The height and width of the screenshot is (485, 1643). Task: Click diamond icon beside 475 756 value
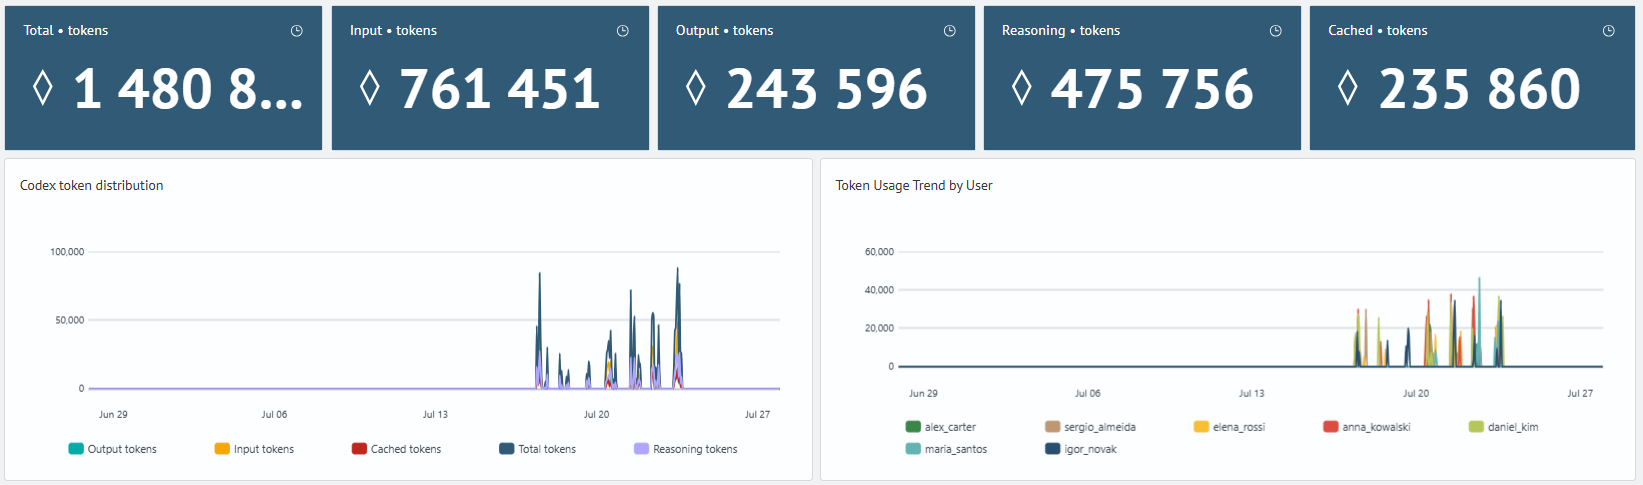pyautogui.click(x=1021, y=88)
